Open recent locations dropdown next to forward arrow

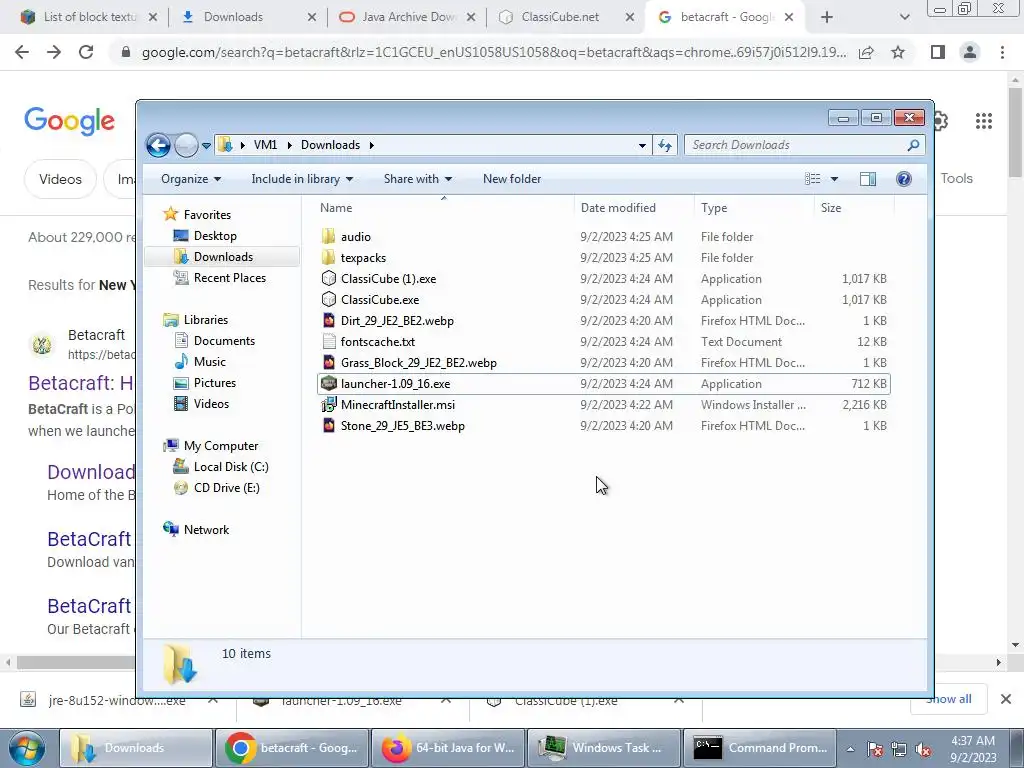point(206,146)
